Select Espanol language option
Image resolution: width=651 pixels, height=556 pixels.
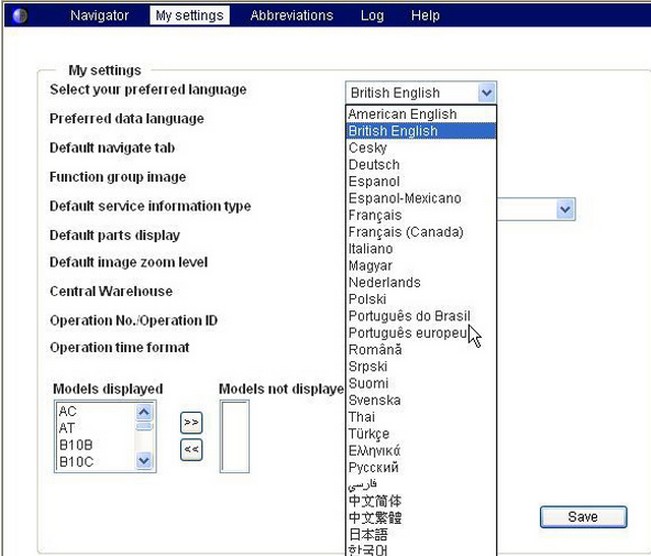[421, 181]
